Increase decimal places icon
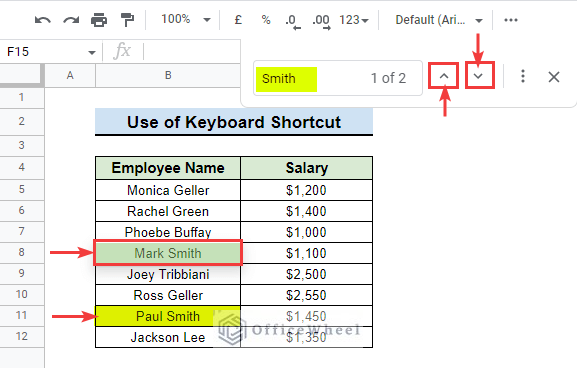The width and height of the screenshot is (577, 368). pyautogui.click(x=321, y=21)
